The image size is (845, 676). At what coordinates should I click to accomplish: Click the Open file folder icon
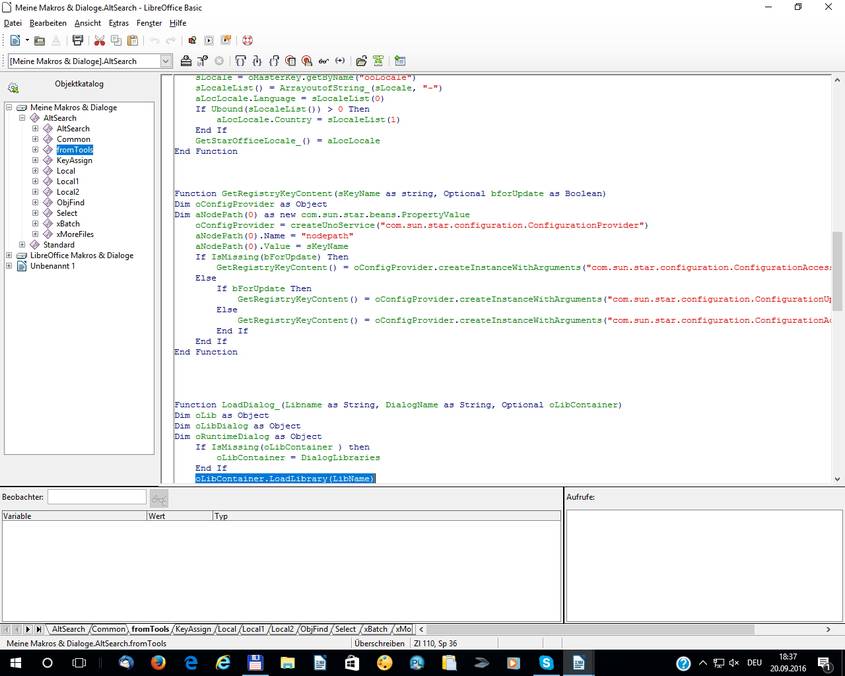point(39,40)
